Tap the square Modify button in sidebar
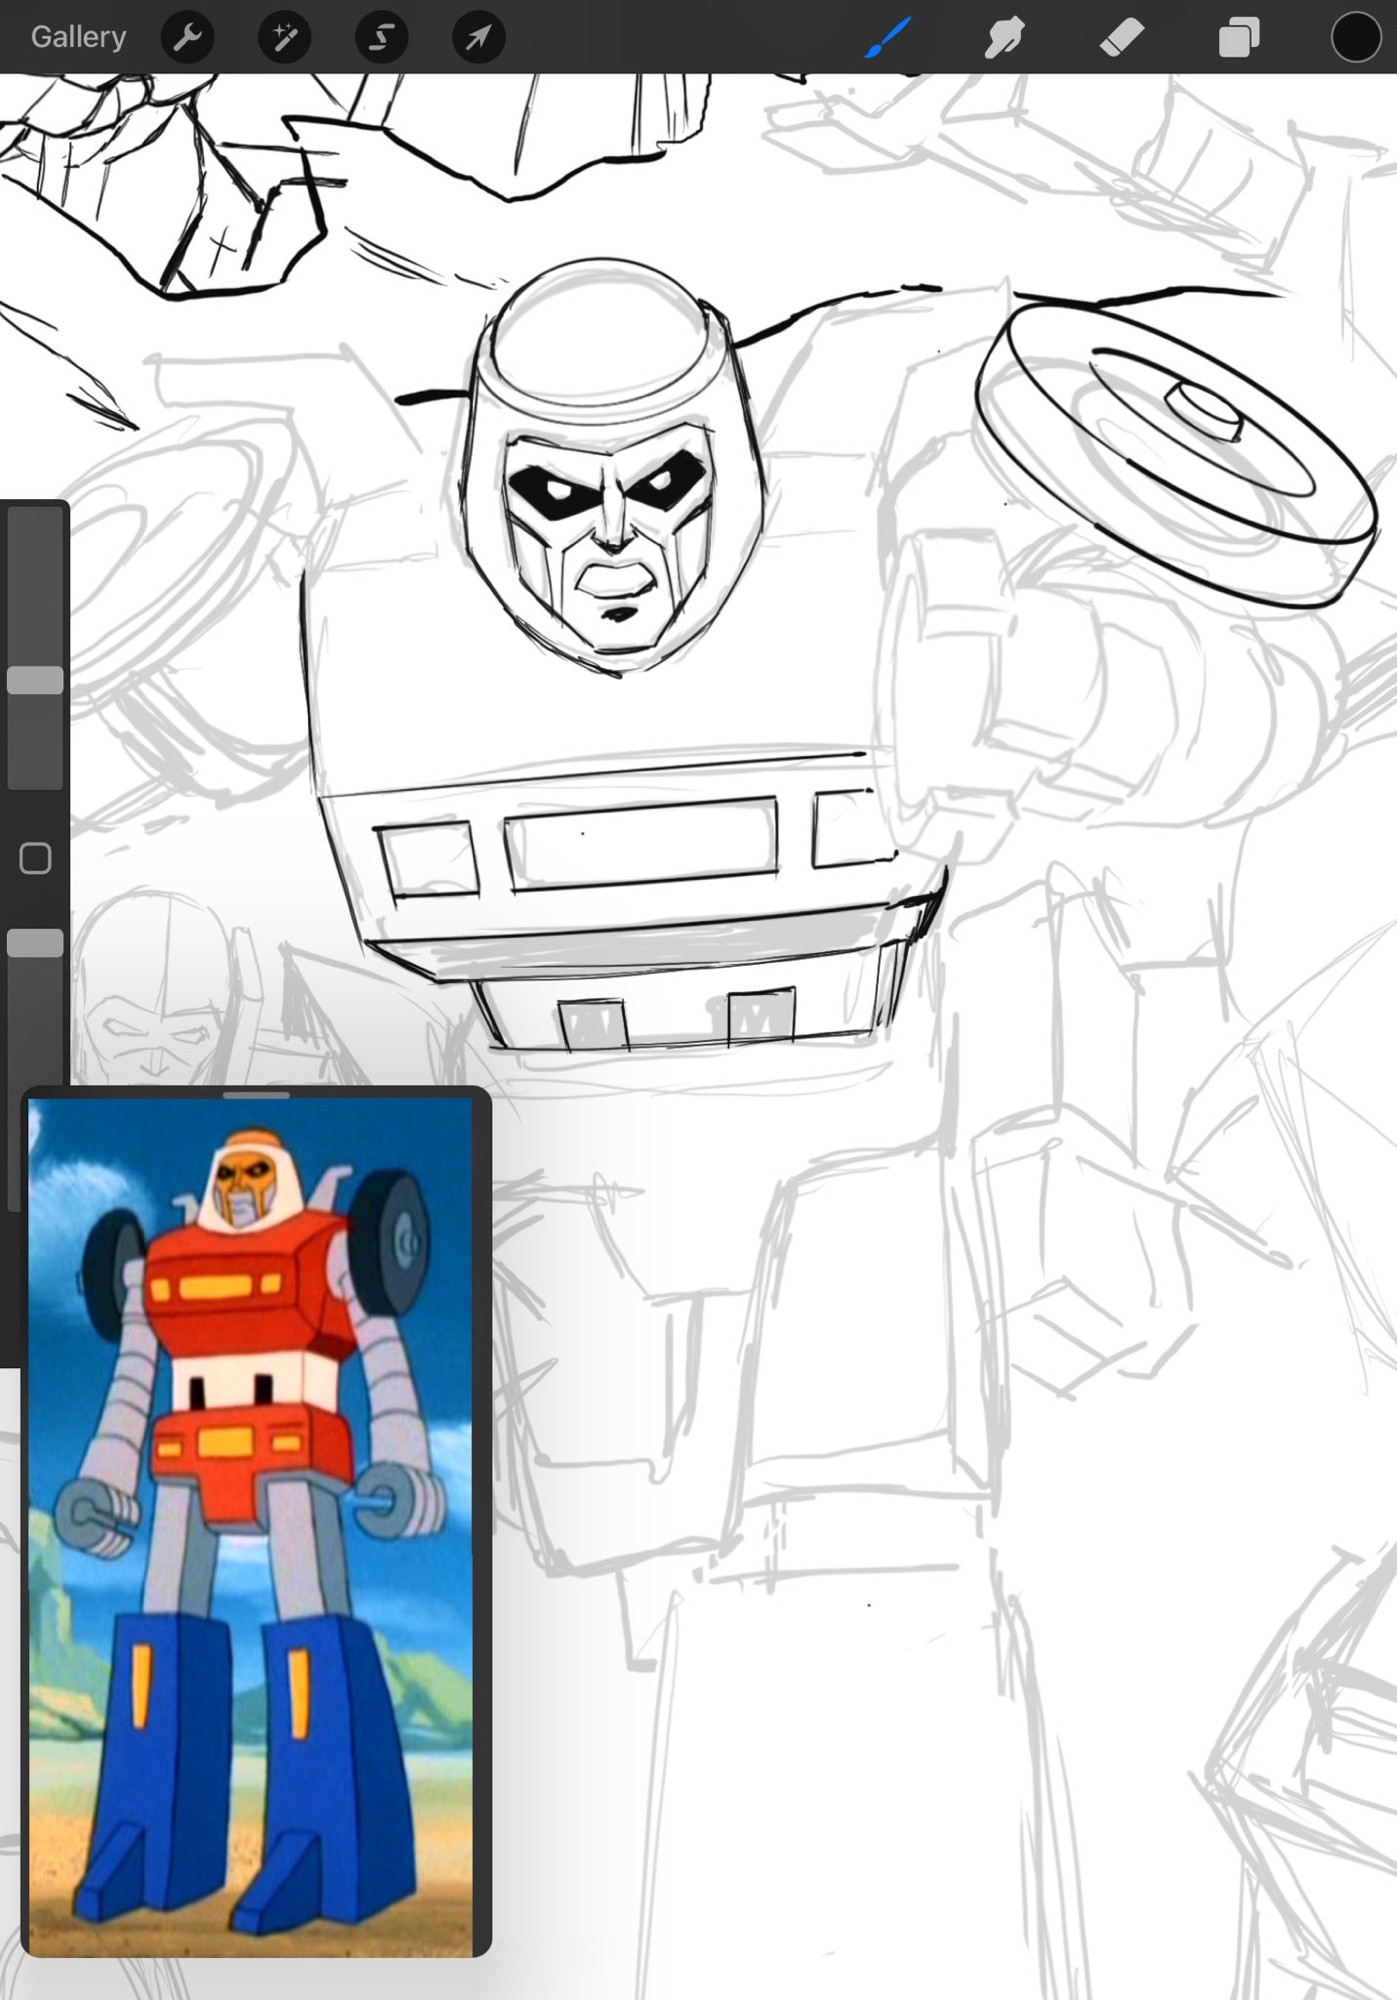The image size is (1397, 2000). coord(35,858)
